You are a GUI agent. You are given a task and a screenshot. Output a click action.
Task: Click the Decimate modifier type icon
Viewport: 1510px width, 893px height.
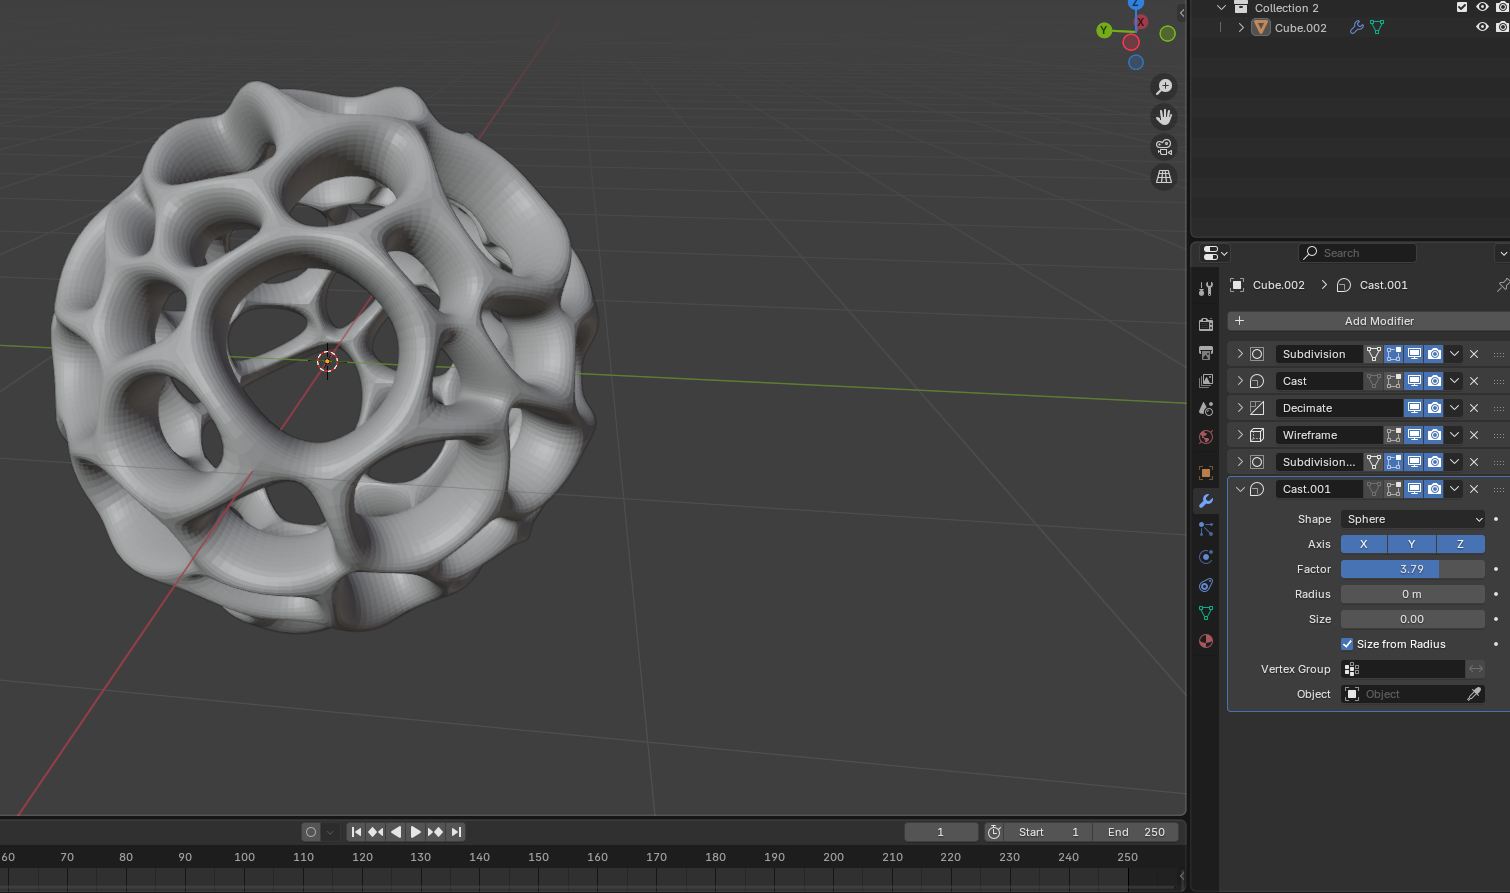click(1257, 408)
